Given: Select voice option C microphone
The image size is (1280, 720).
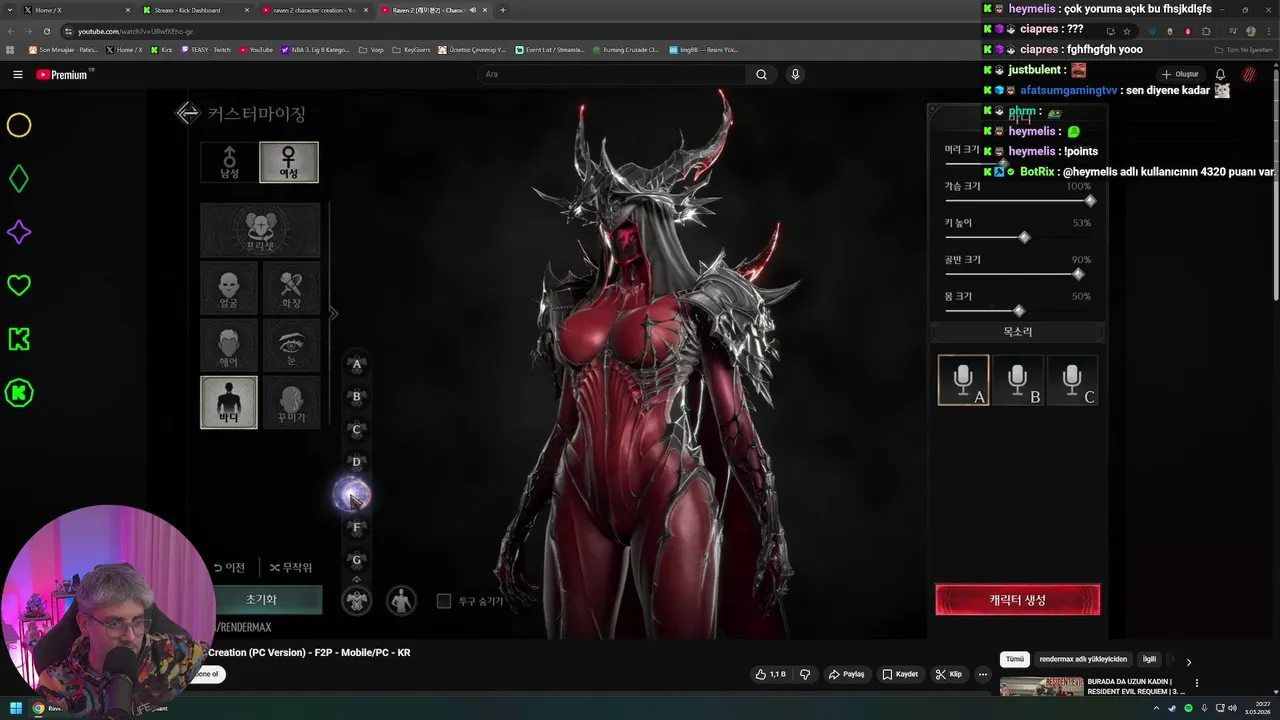Looking at the screenshot, I should click(1072, 380).
